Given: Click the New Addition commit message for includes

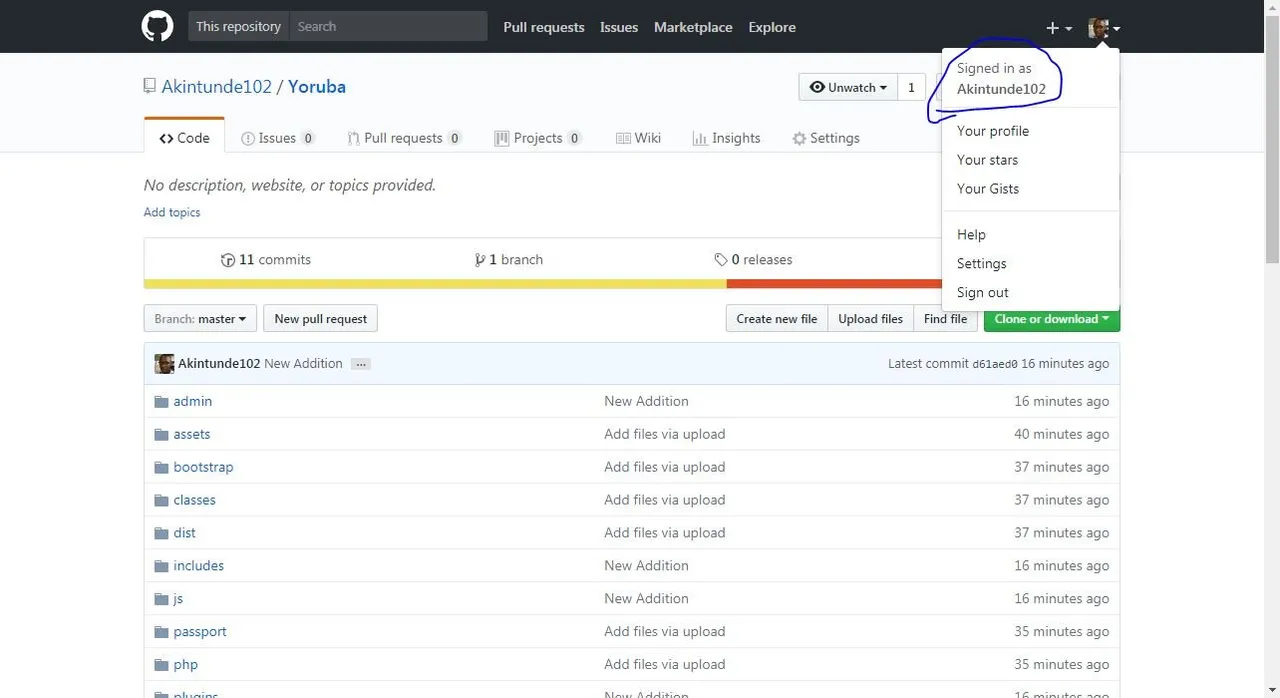Looking at the screenshot, I should click(x=646, y=567).
